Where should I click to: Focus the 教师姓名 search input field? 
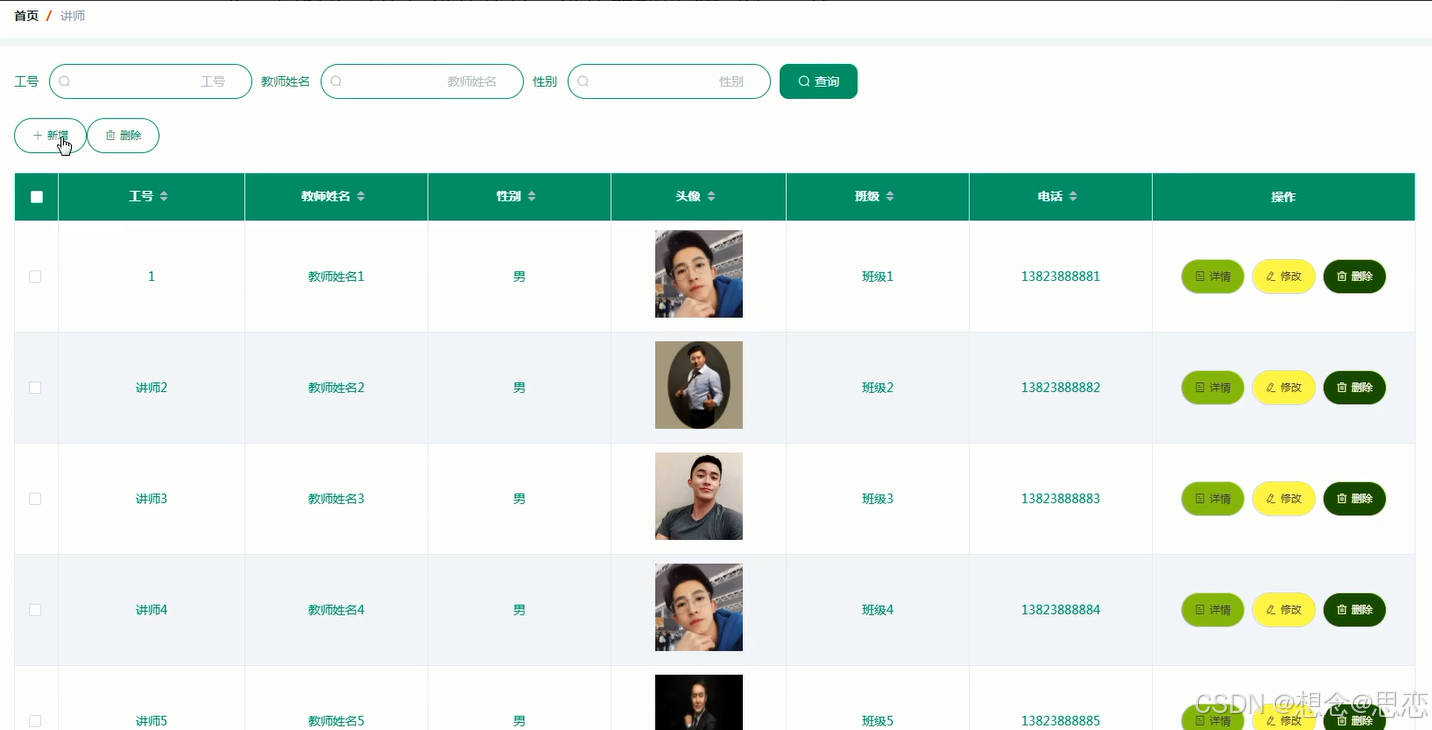(422, 81)
